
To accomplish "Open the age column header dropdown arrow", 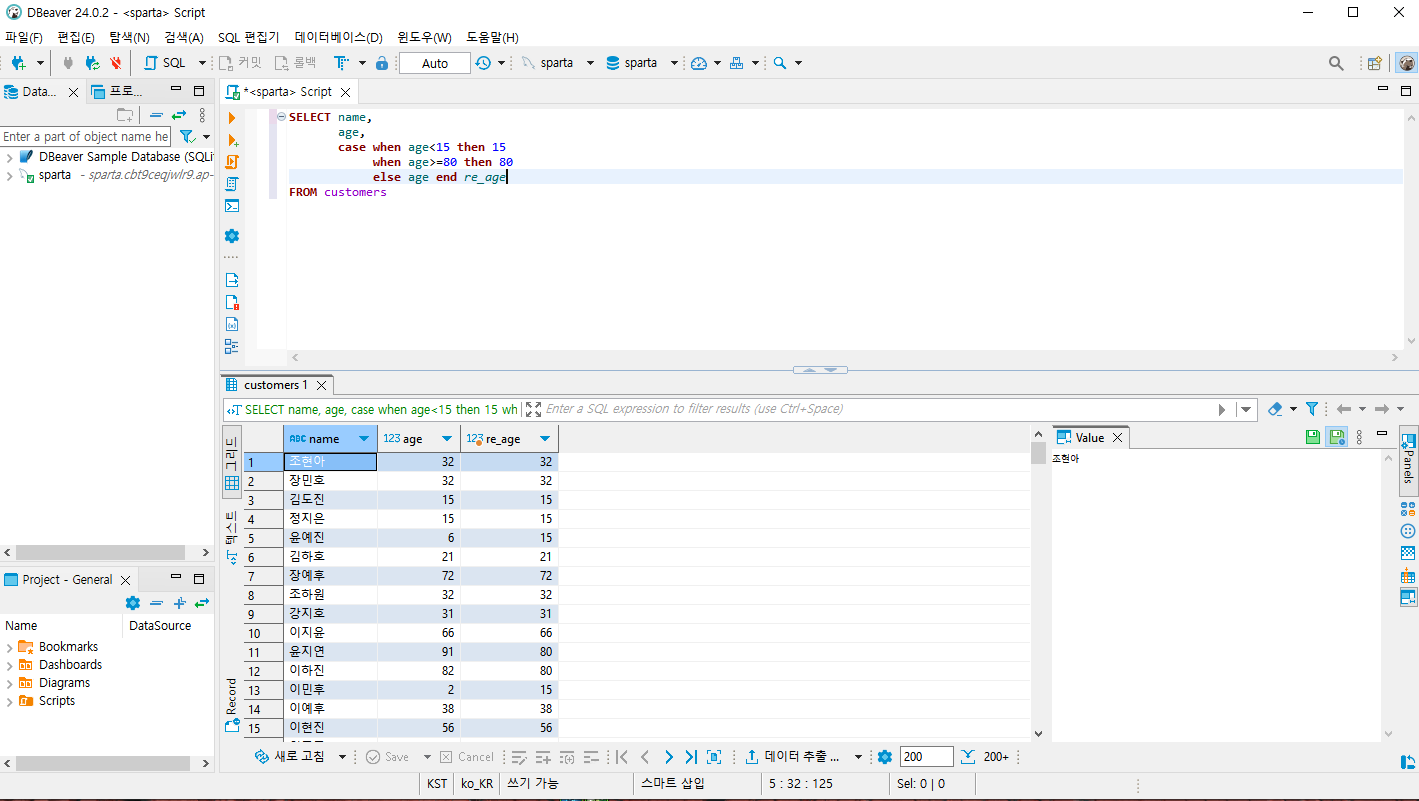I will [x=447, y=439].
